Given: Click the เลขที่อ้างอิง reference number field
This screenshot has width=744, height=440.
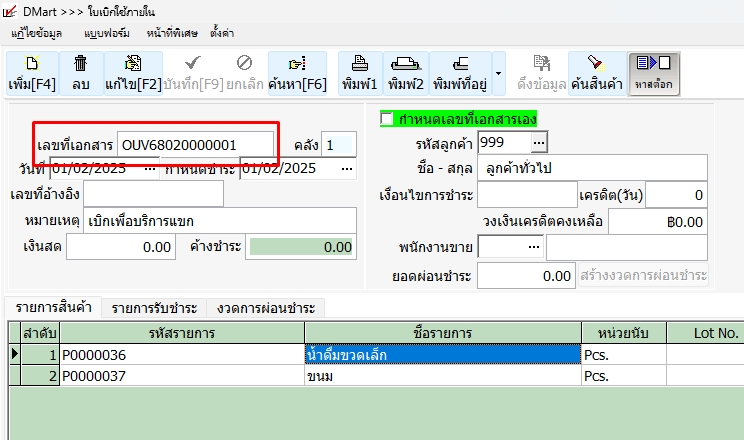Looking at the screenshot, I should pyautogui.click(x=153, y=194).
